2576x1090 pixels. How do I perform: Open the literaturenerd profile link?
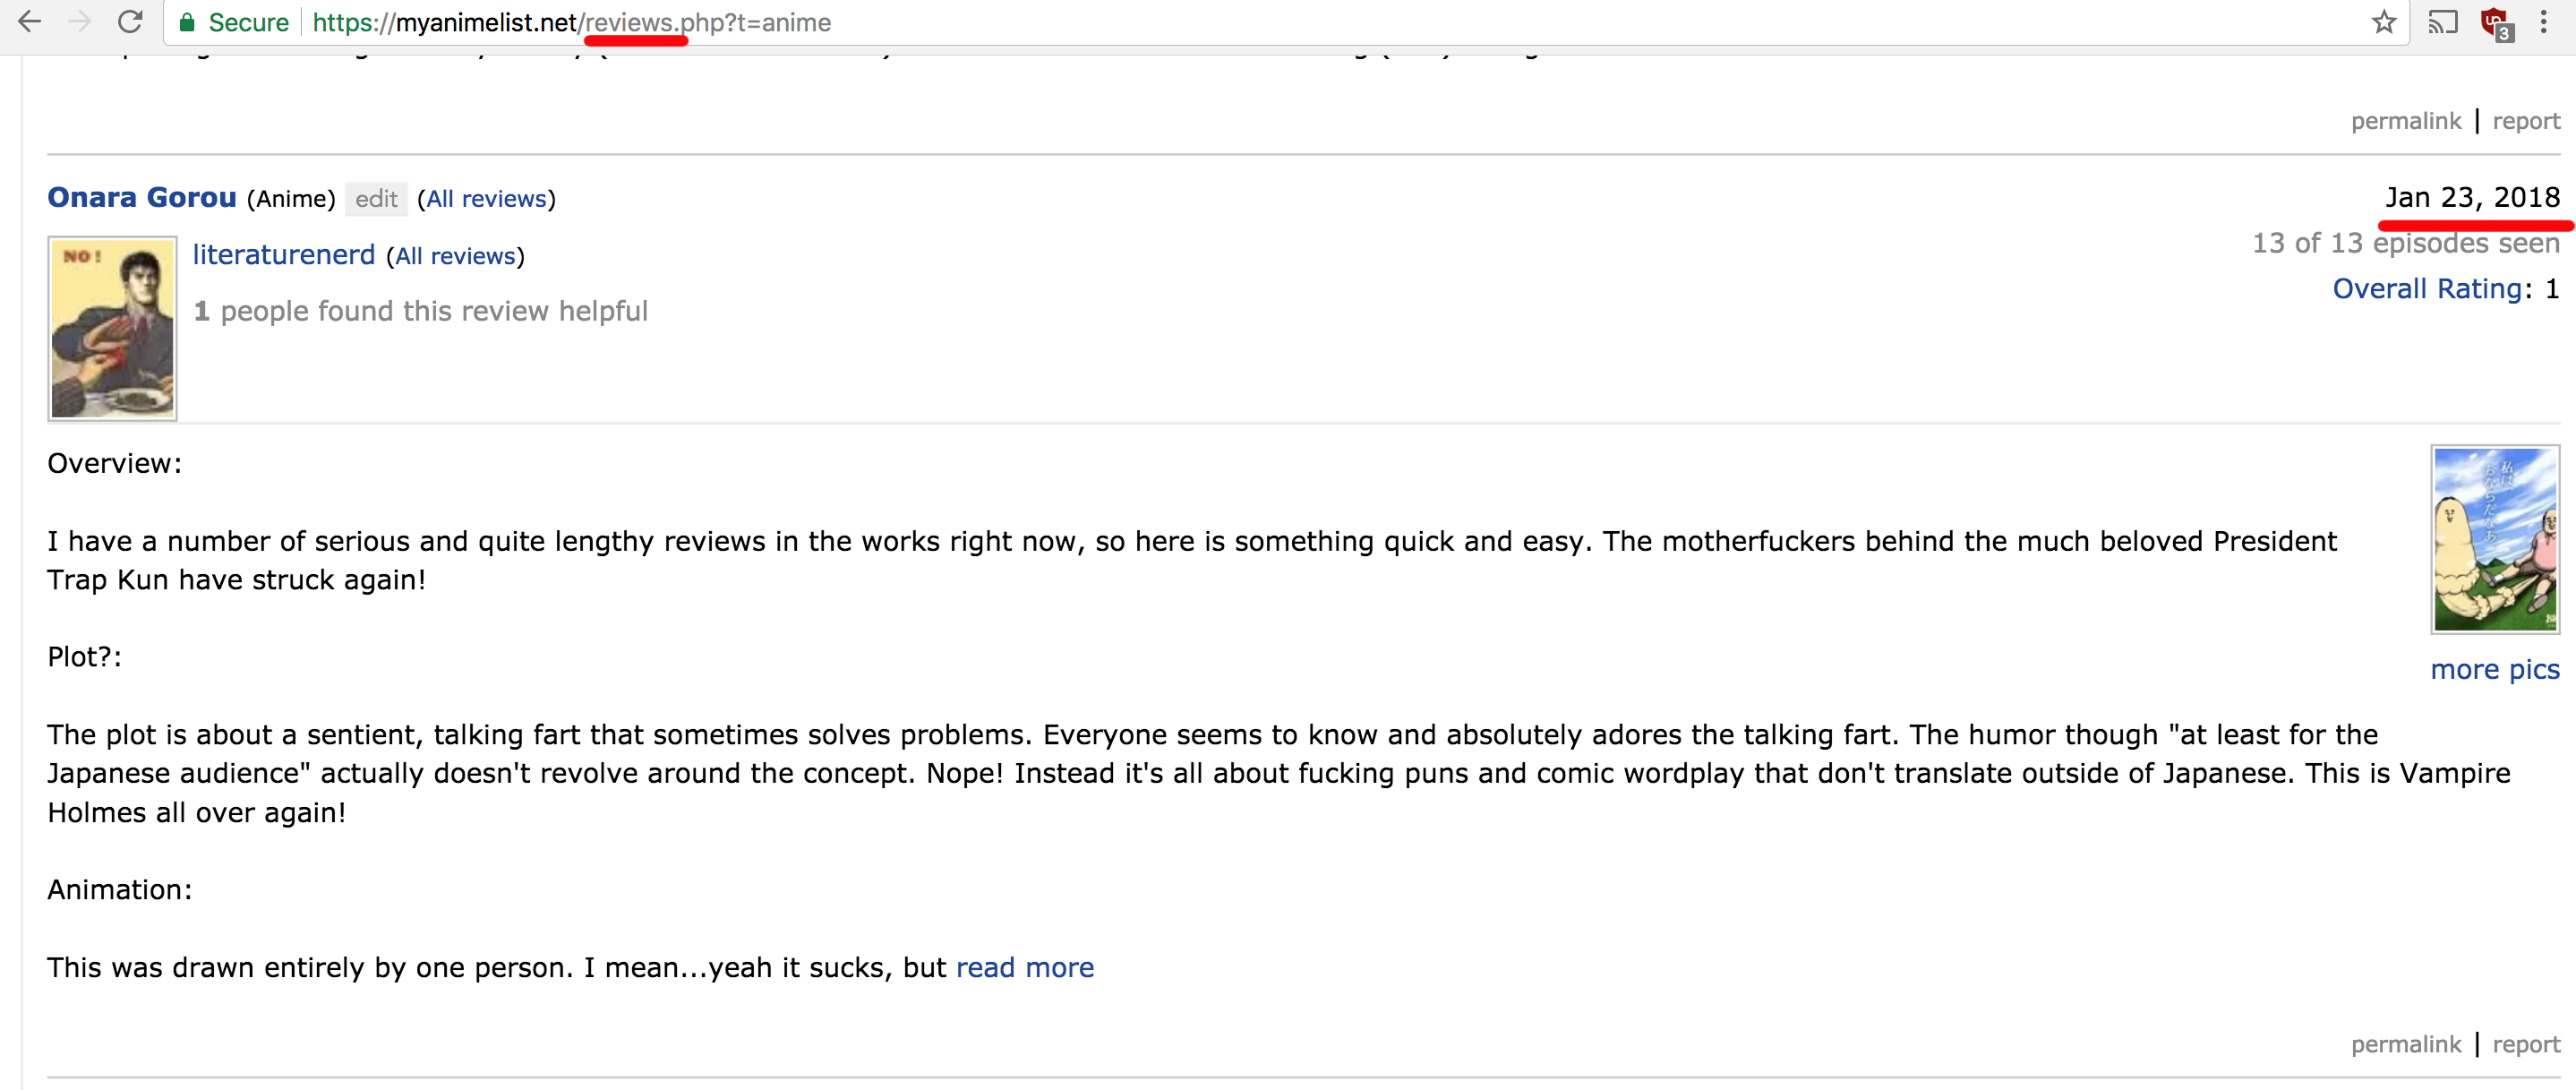[x=284, y=255]
